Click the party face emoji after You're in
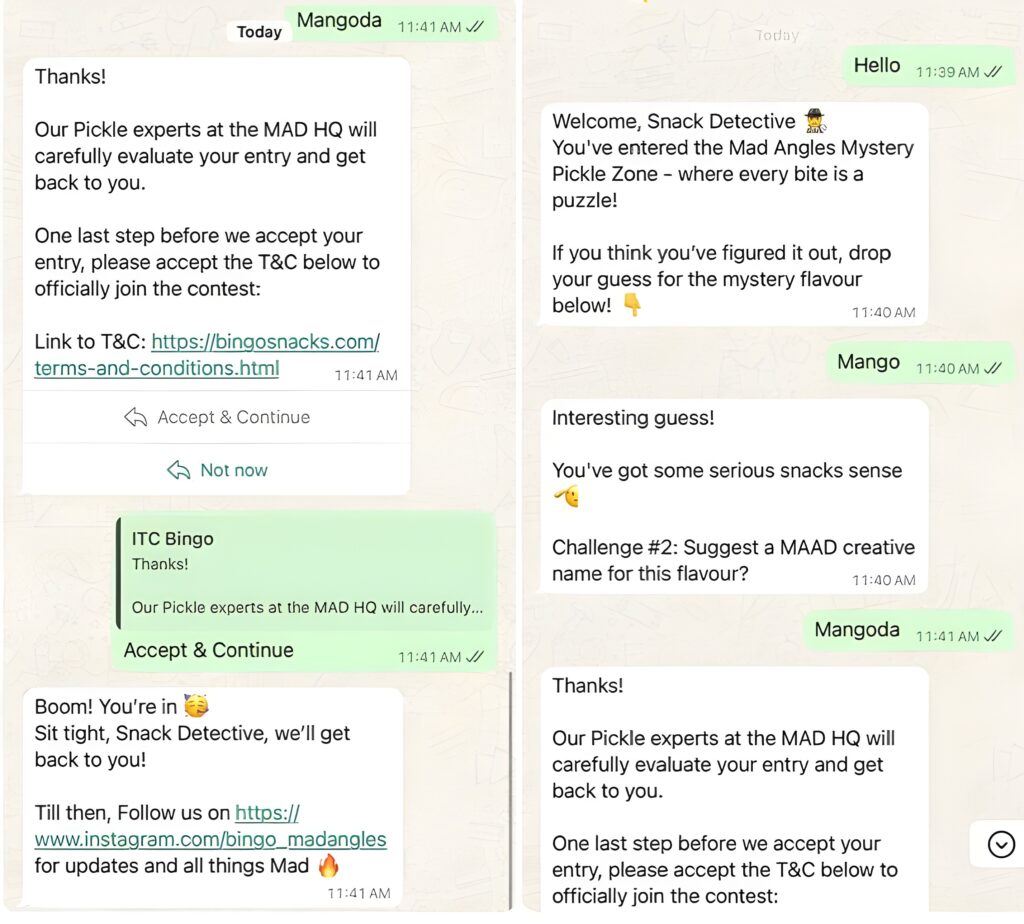This screenshot has width=1024, height=924. pos(196,706)
